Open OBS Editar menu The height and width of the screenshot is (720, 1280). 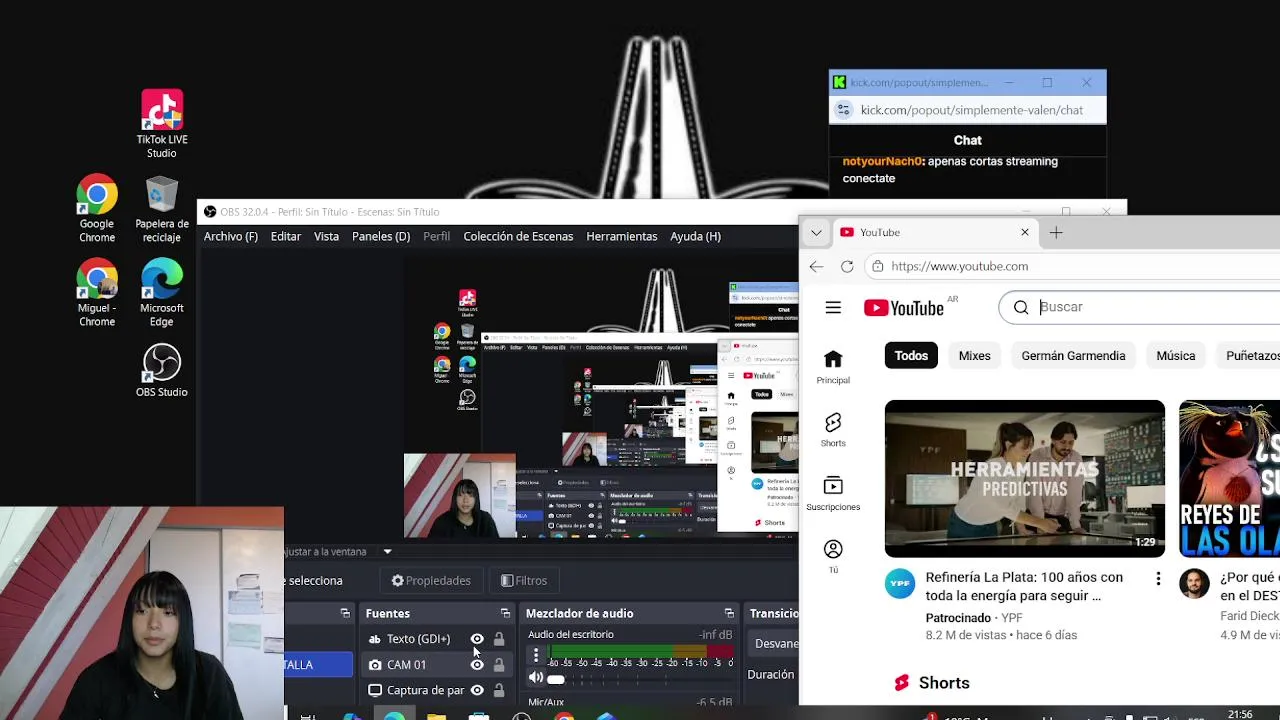286,236
